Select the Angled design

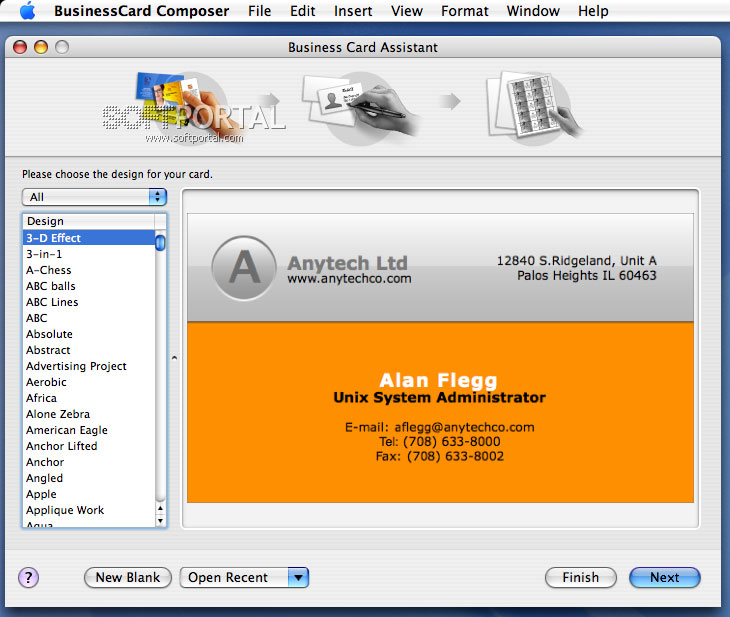pyautogui.click(x=89, y=478)
